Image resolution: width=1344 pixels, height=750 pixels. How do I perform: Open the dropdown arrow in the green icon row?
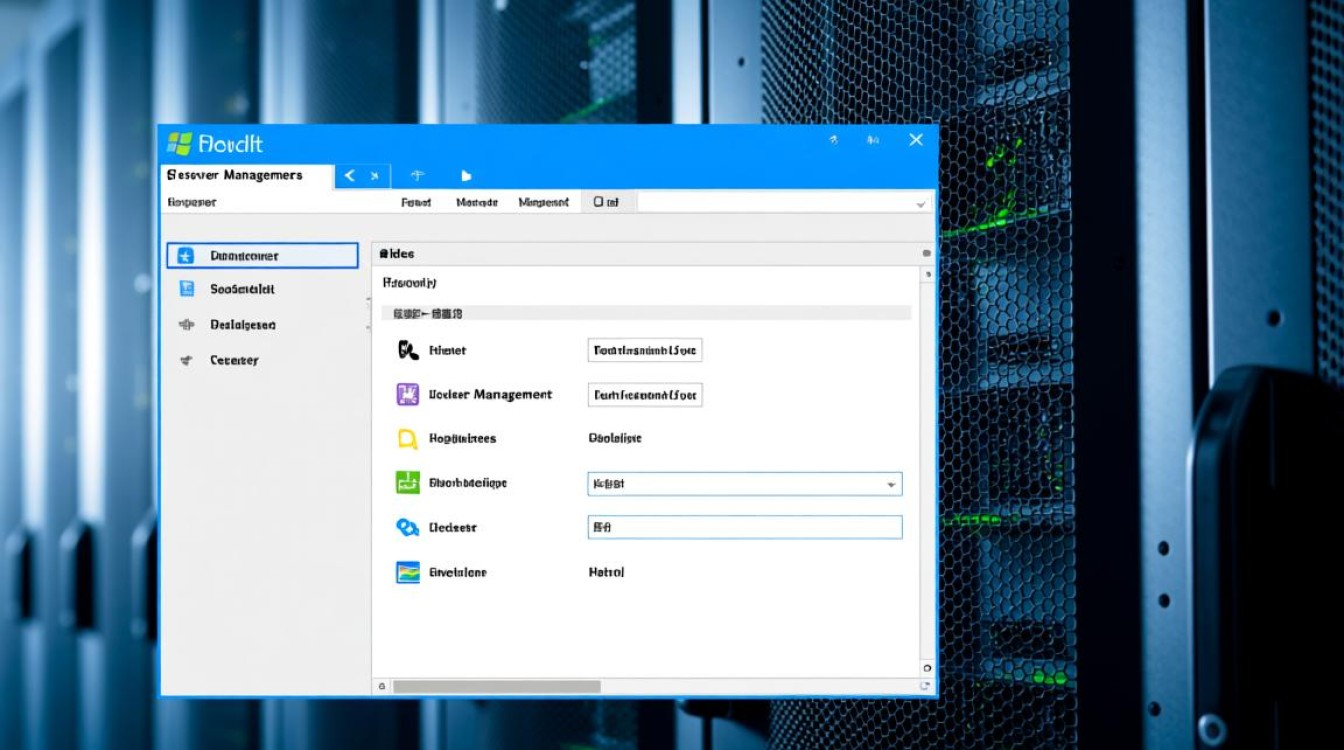[x=890, y=484]
